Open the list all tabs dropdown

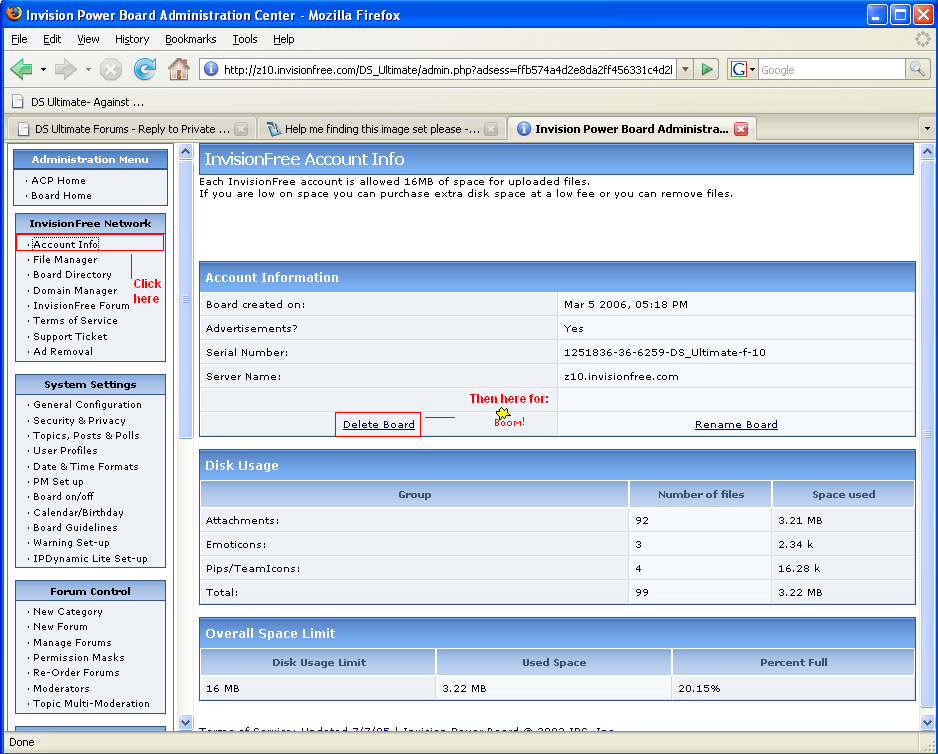pos(927,129)
